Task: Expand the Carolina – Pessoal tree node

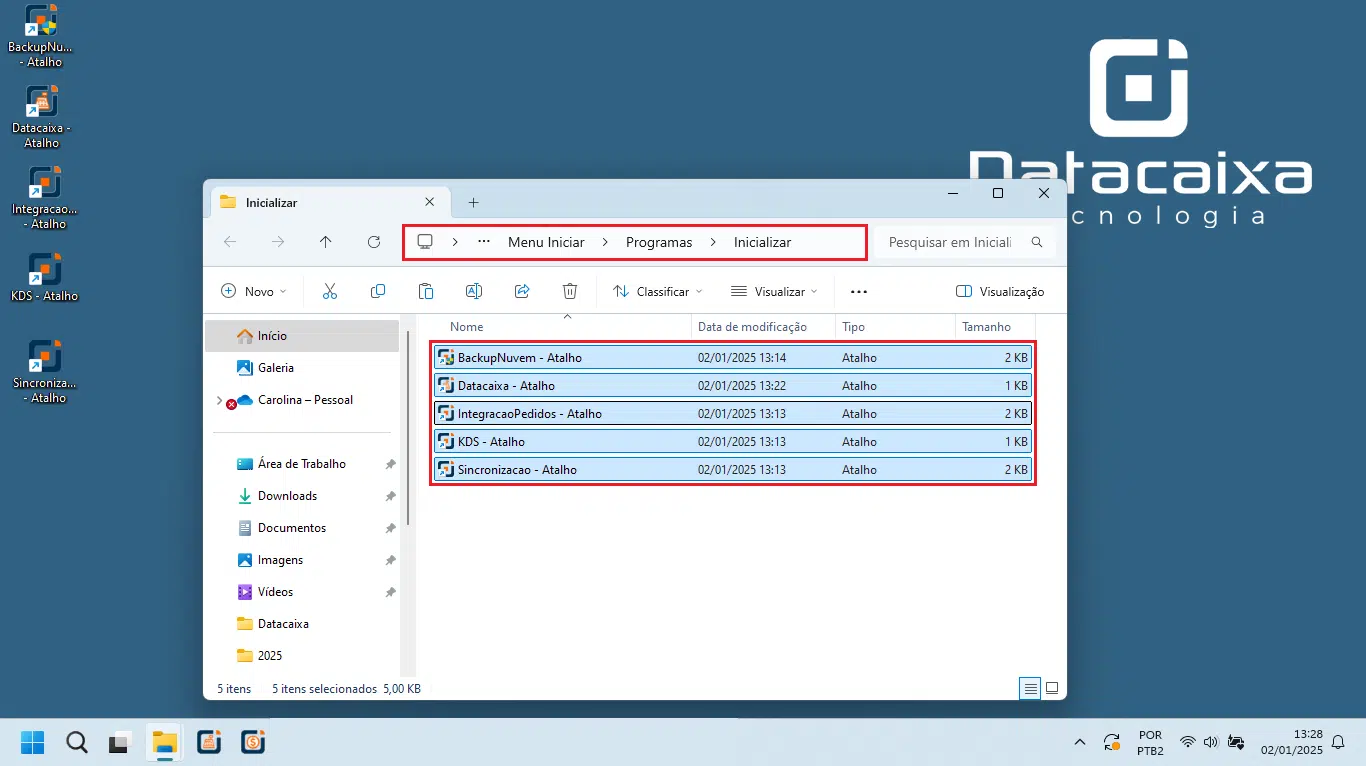Action: click(x=219, y=400)
